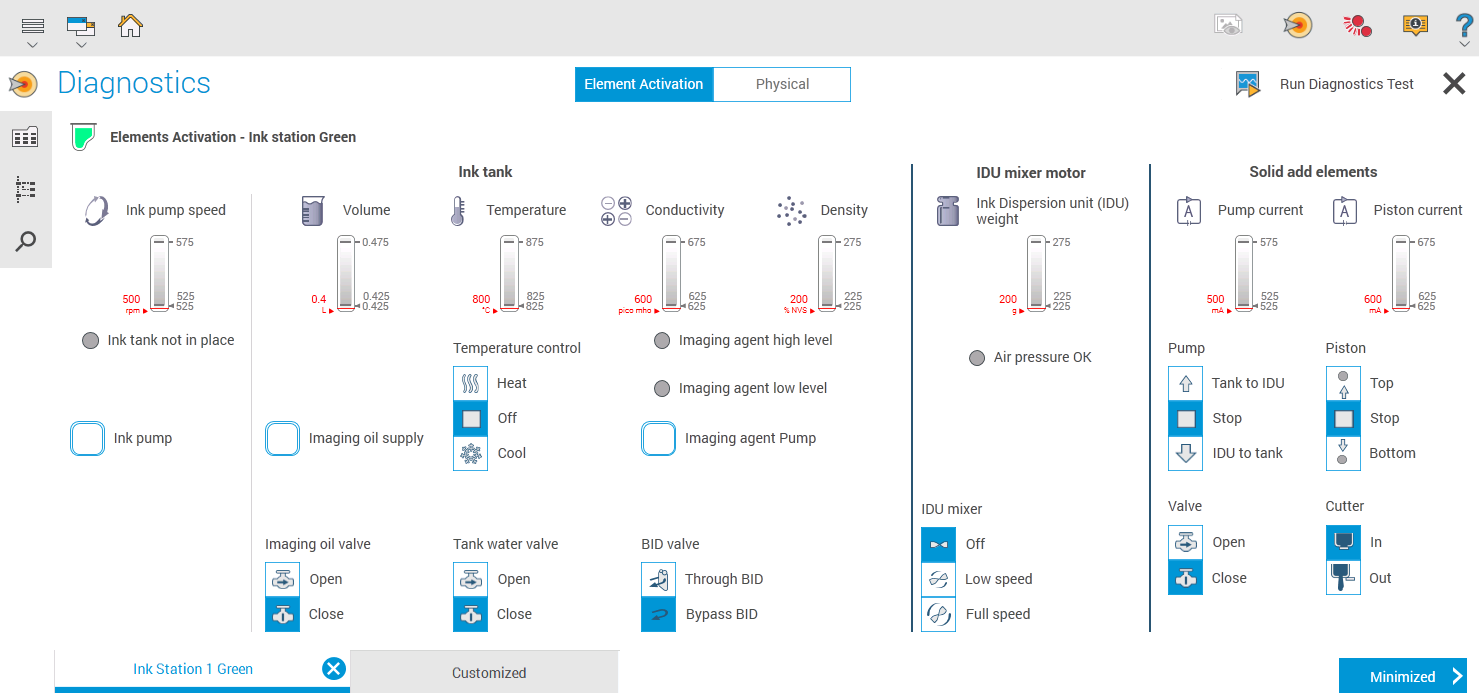
Task: Click the Conductivity gauge
Action: tap(672, 274)
